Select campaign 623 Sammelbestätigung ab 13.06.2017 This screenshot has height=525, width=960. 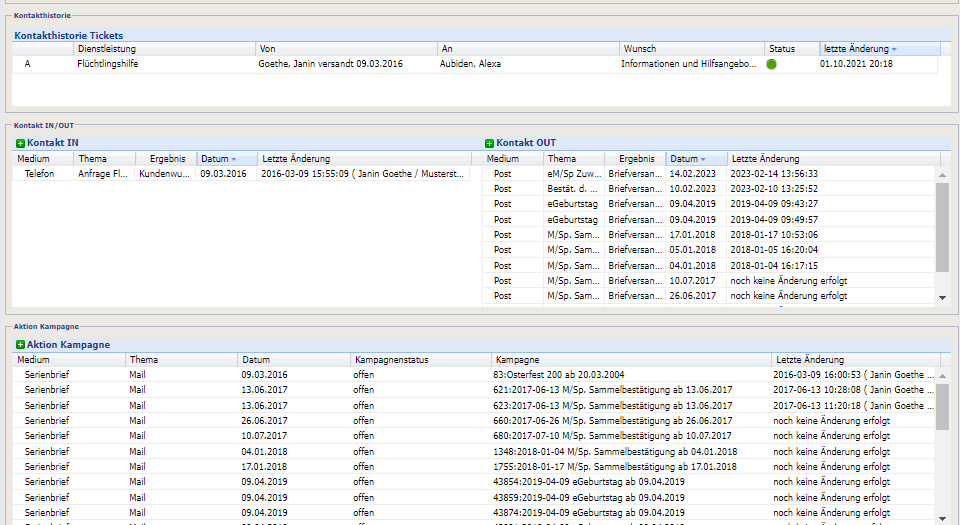(612, 406)
